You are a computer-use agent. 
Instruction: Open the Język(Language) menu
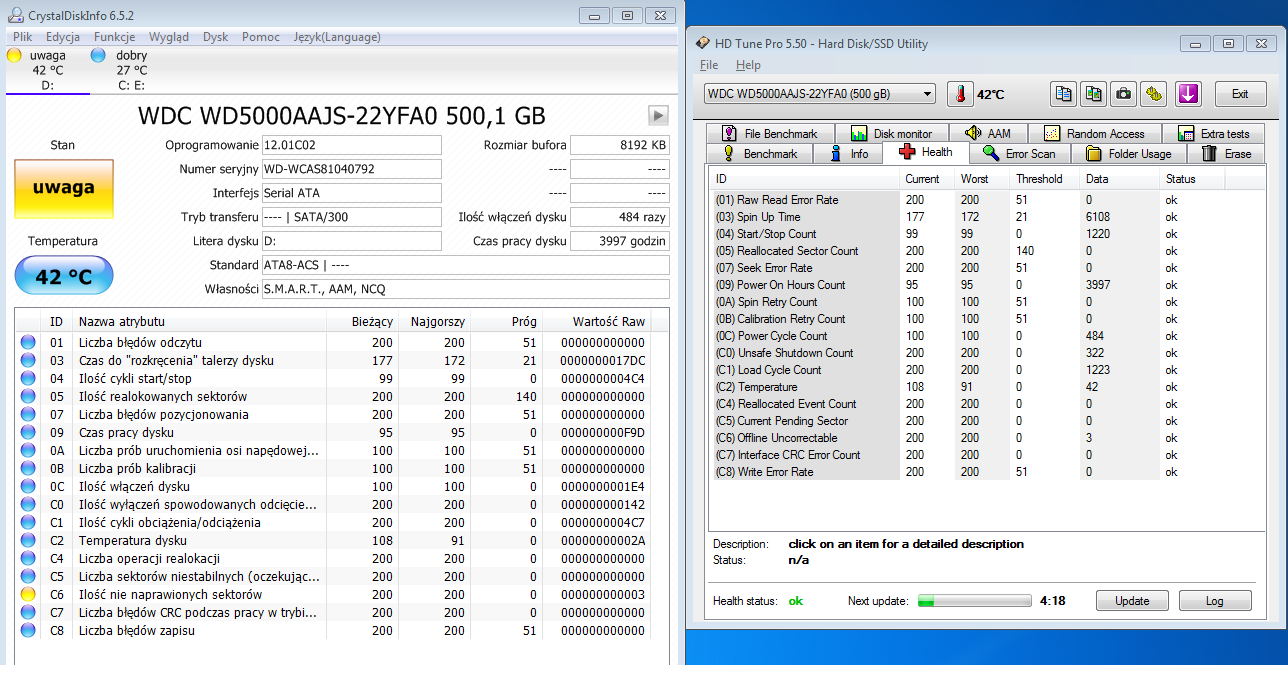[337, 37]
